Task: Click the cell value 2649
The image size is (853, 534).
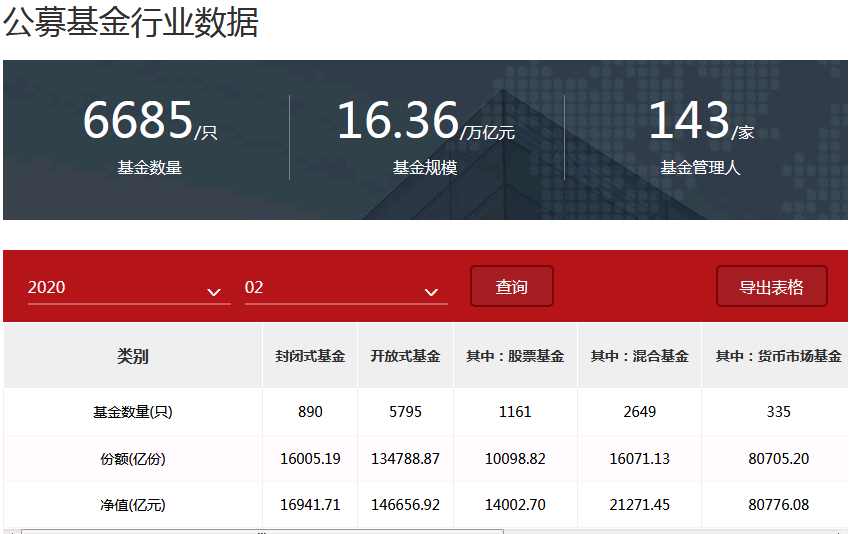Action: 640,412
